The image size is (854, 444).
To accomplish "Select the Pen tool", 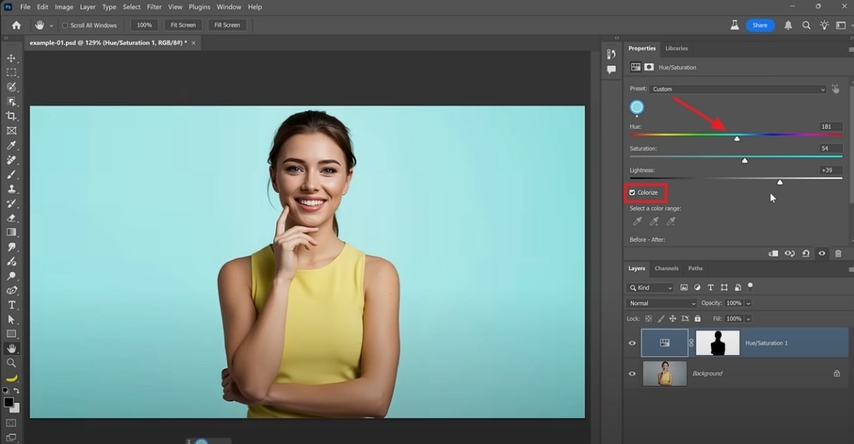I will (11, 290).
